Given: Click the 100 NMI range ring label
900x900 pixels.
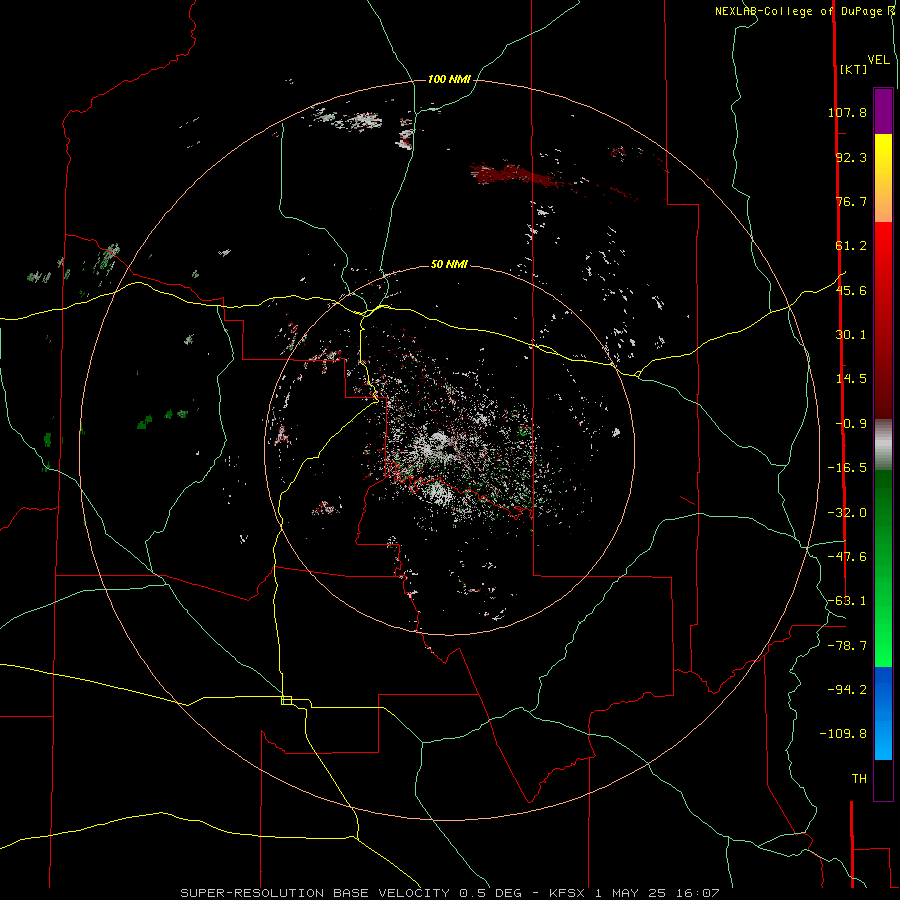Looking at the screenshot, I should click(x=449, y=79).
